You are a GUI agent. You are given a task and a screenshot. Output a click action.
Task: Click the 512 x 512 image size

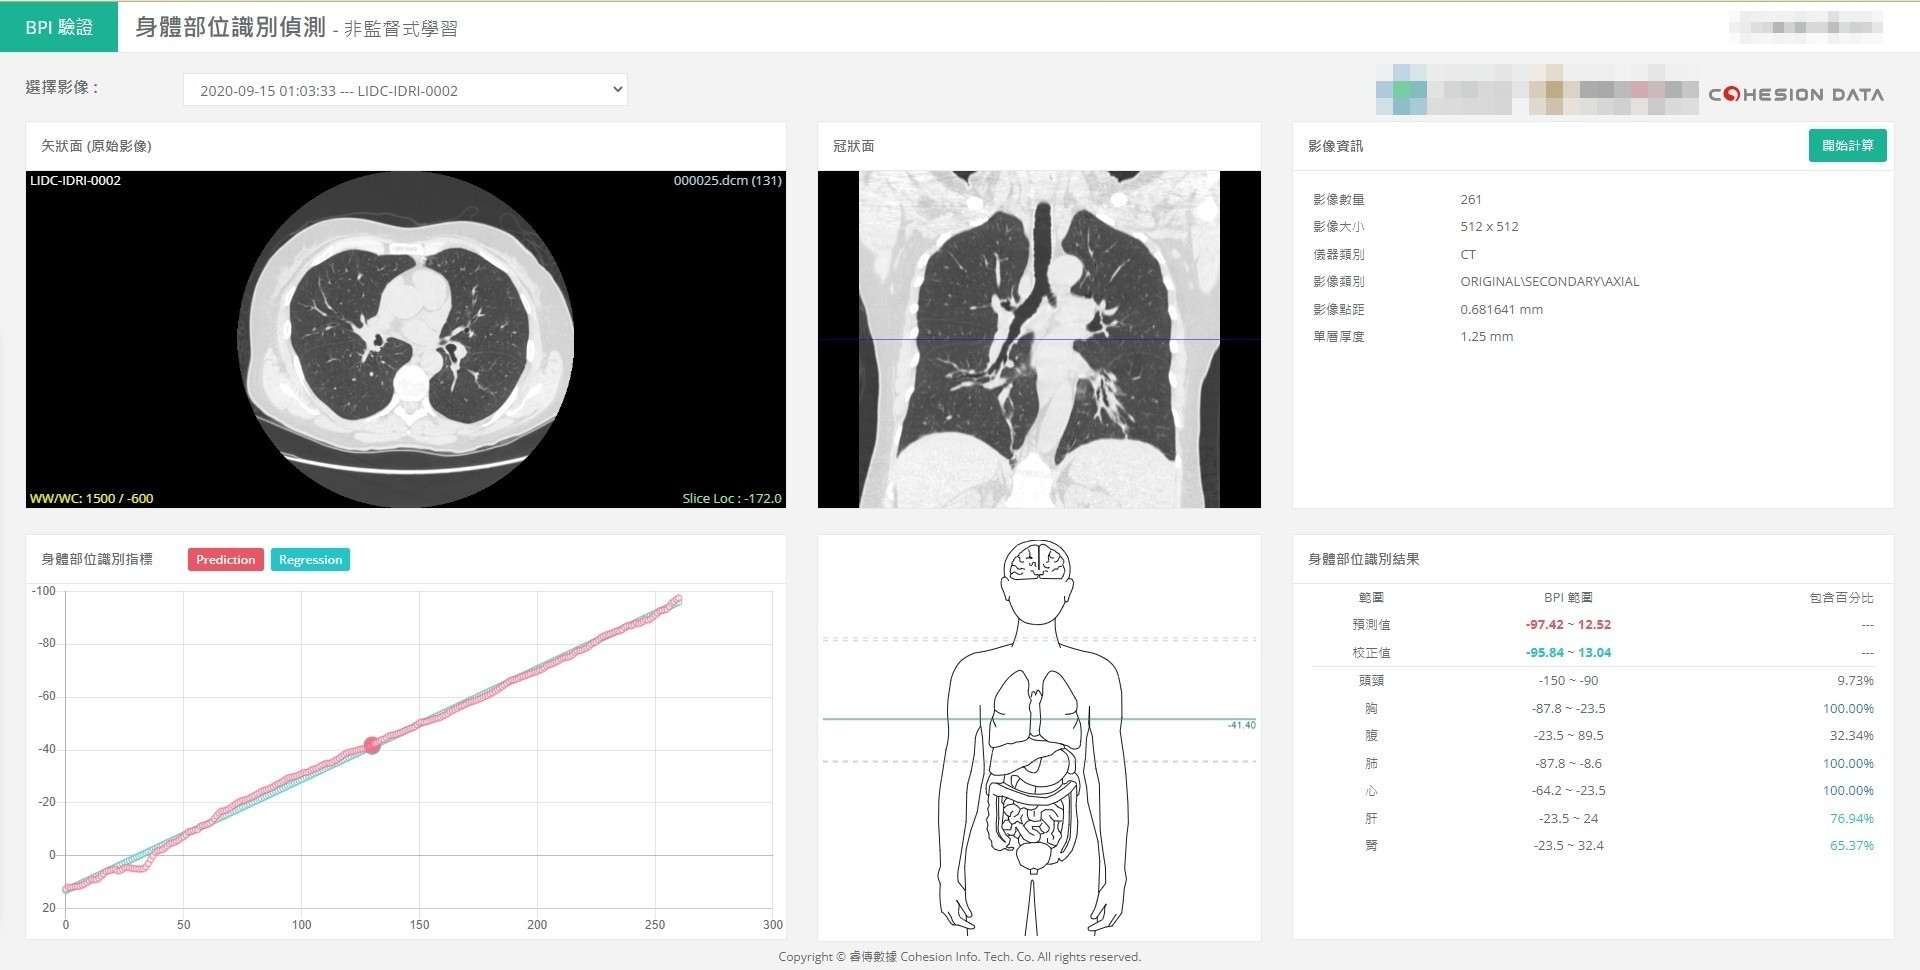click(1489, 227)
